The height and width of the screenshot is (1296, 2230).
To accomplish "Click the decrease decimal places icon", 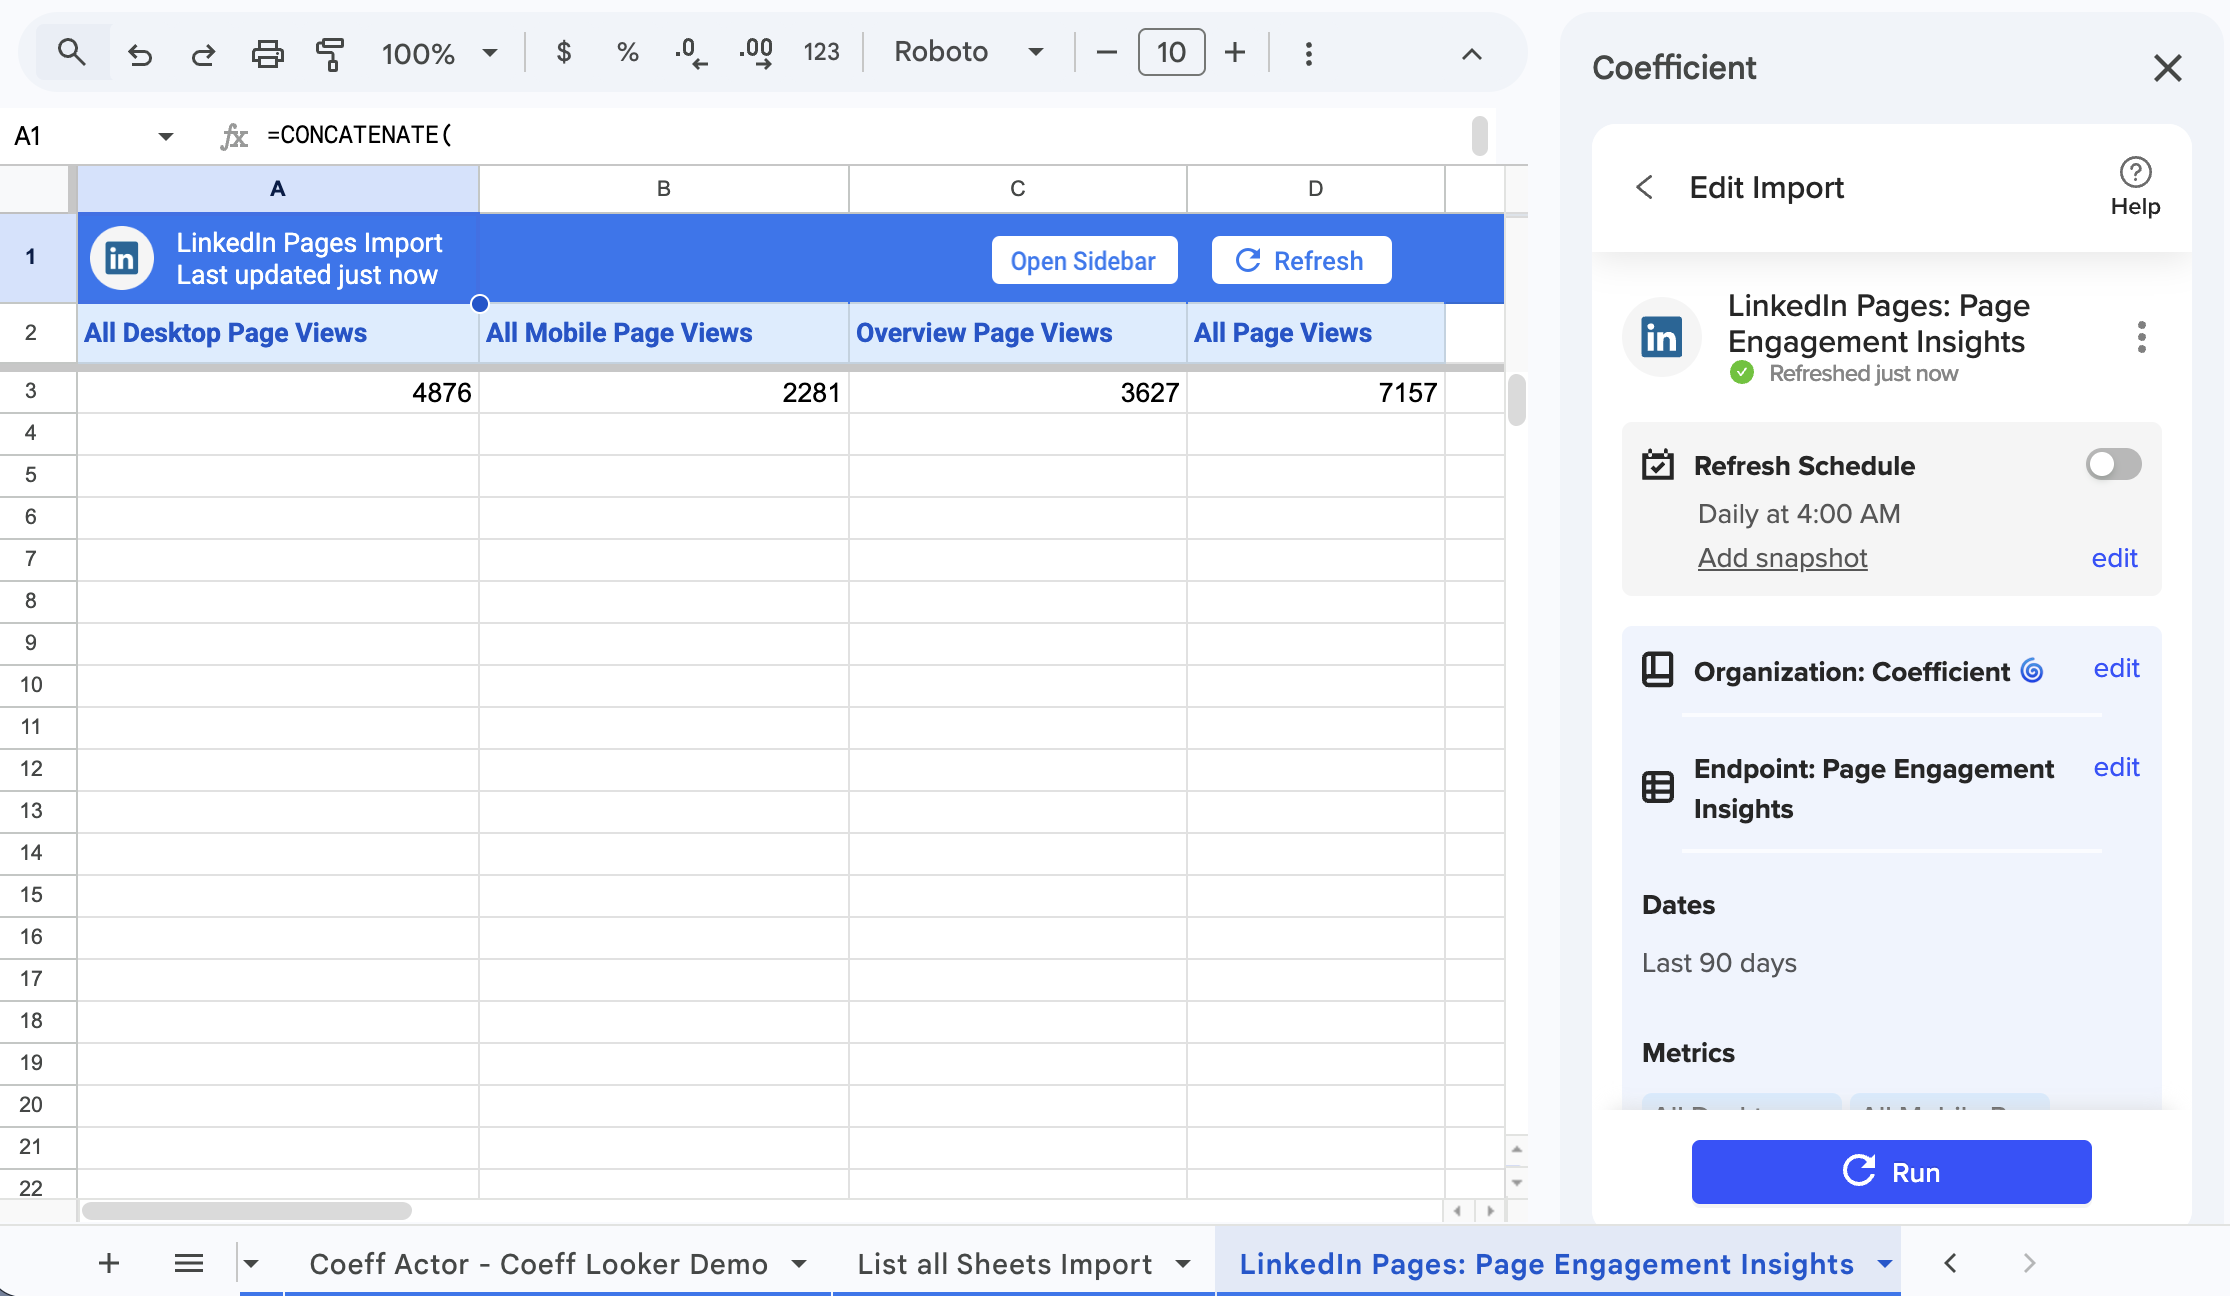I will click(x=691, y=53).
